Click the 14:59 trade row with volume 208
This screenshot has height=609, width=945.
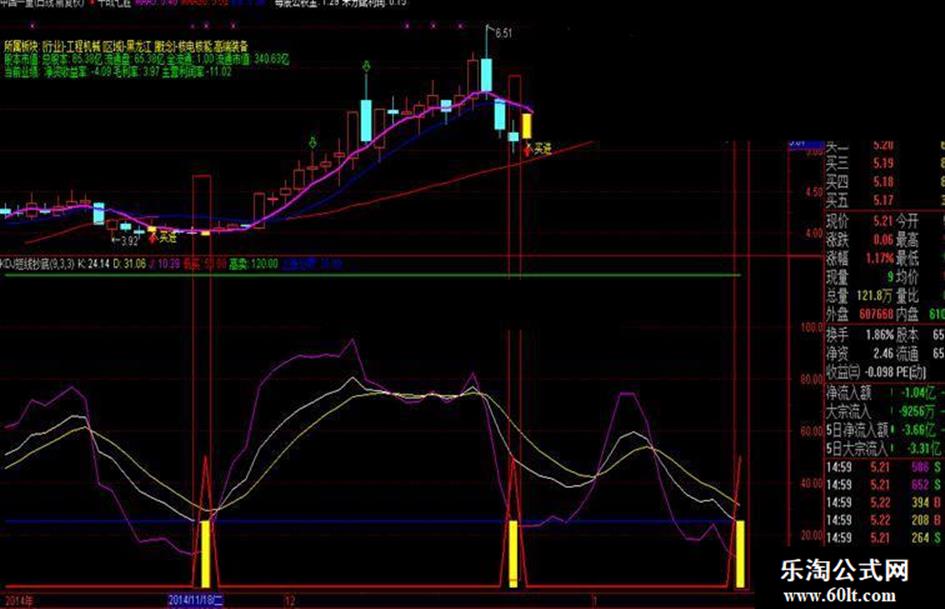point(884,519)
